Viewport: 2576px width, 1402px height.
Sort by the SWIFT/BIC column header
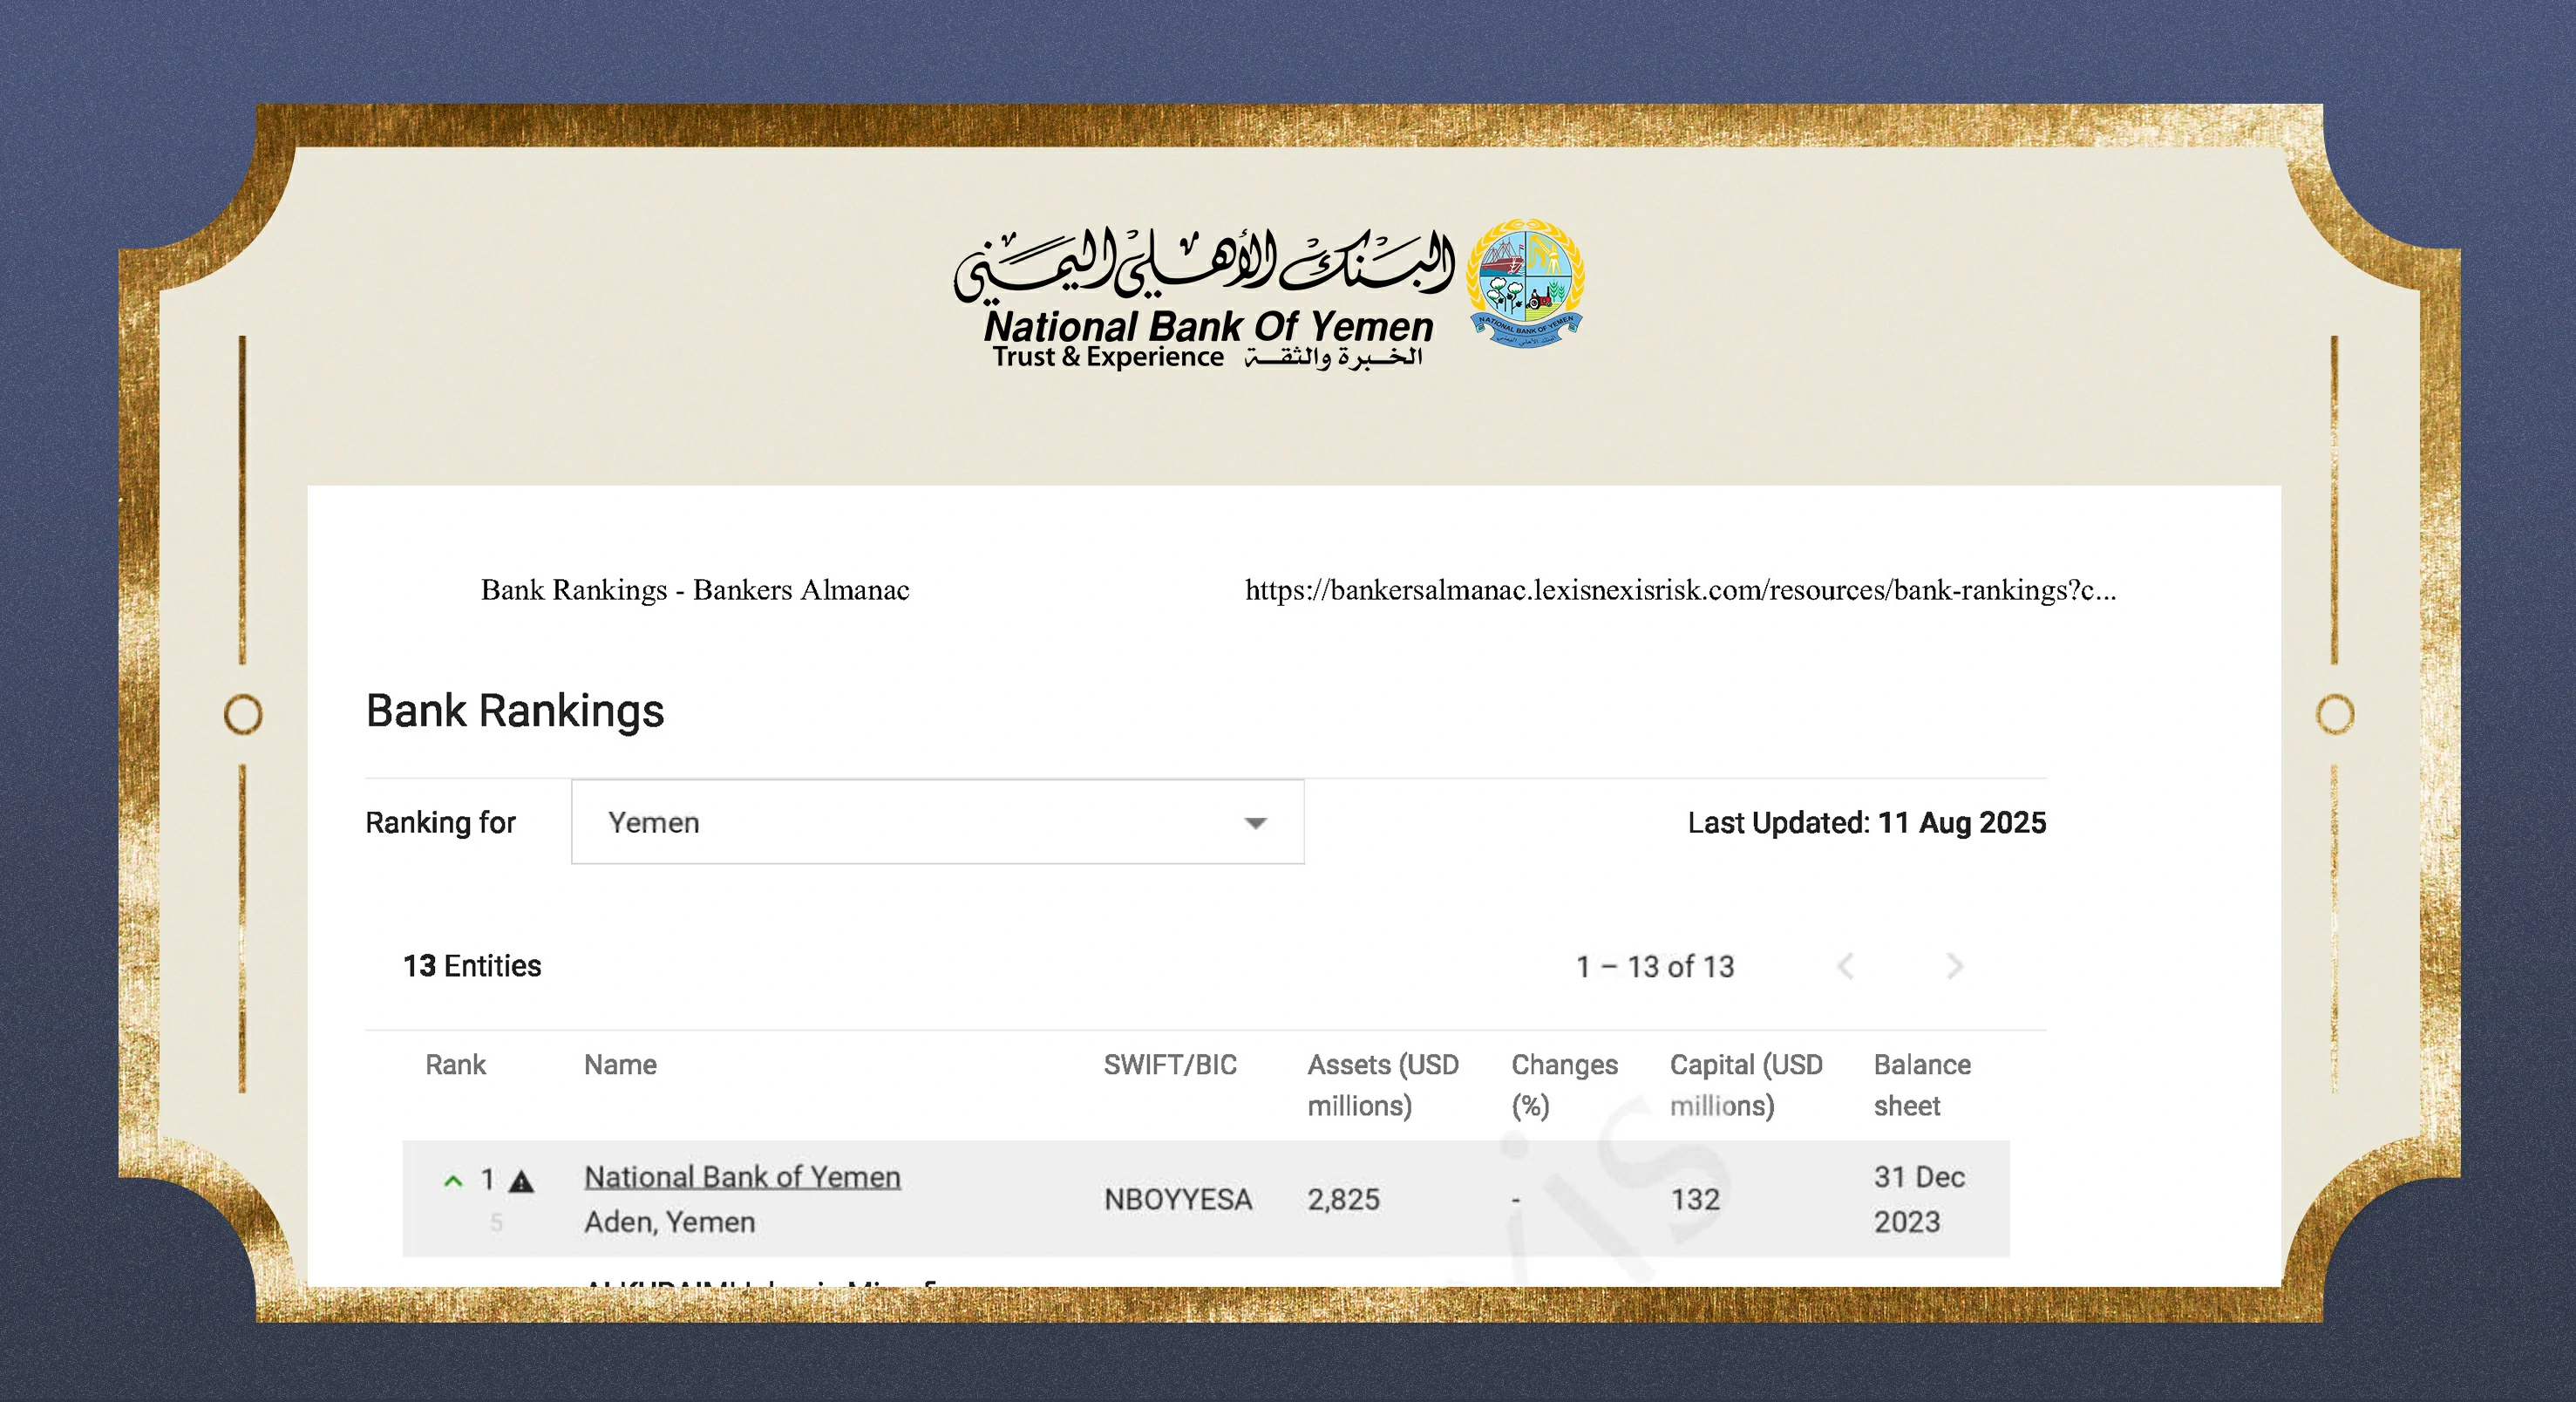point(1169,1064)
